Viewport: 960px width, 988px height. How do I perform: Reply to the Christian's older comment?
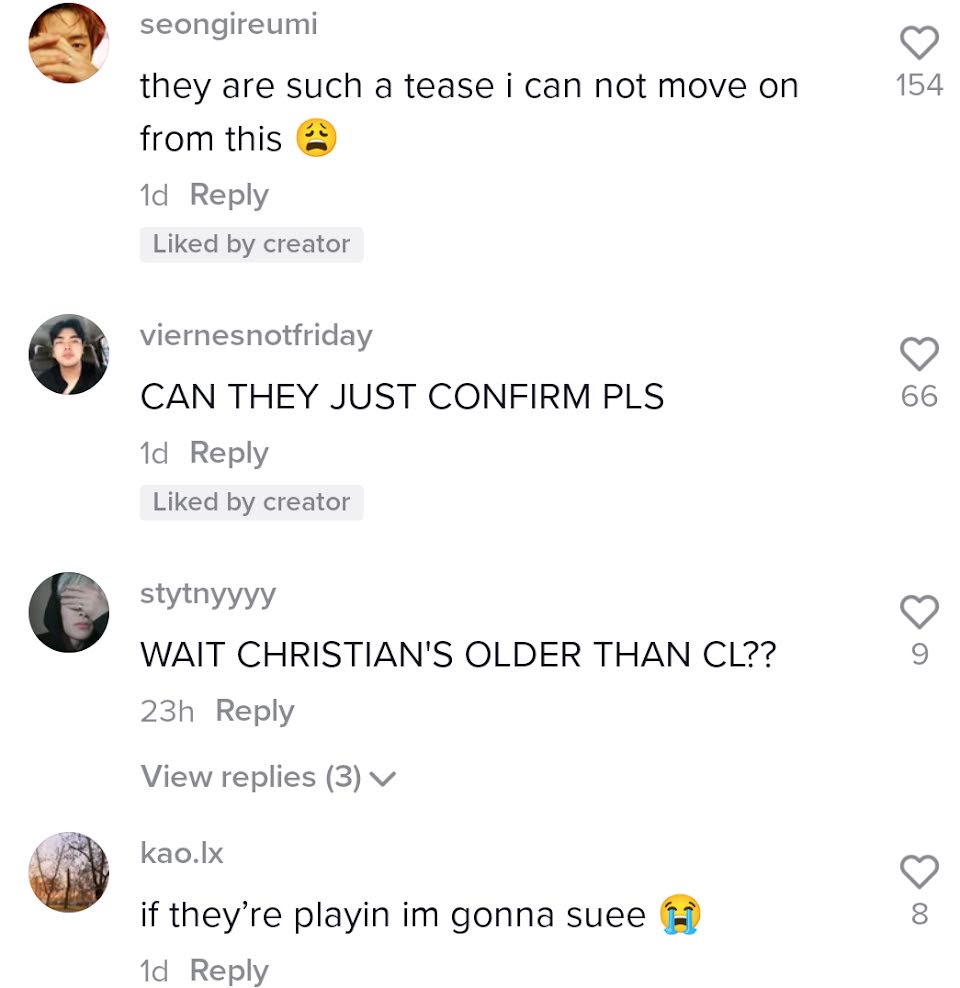coord(255,711)
